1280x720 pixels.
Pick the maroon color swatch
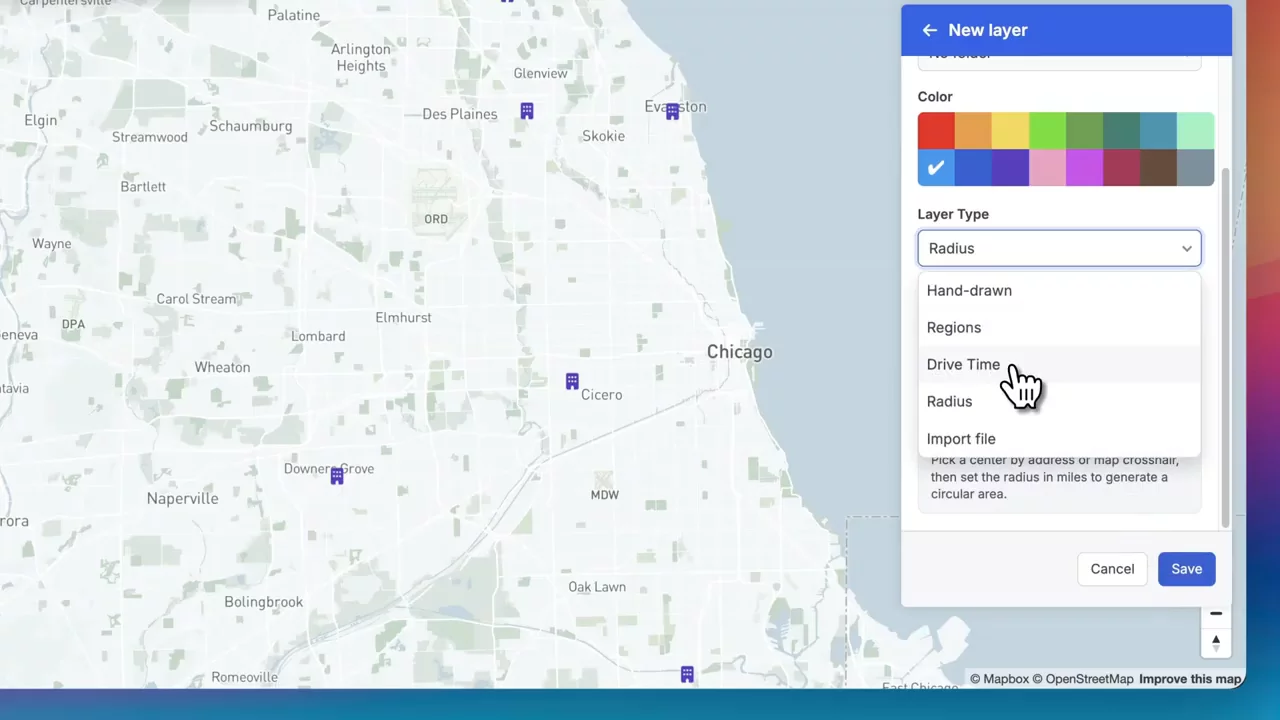(1121, 168)
